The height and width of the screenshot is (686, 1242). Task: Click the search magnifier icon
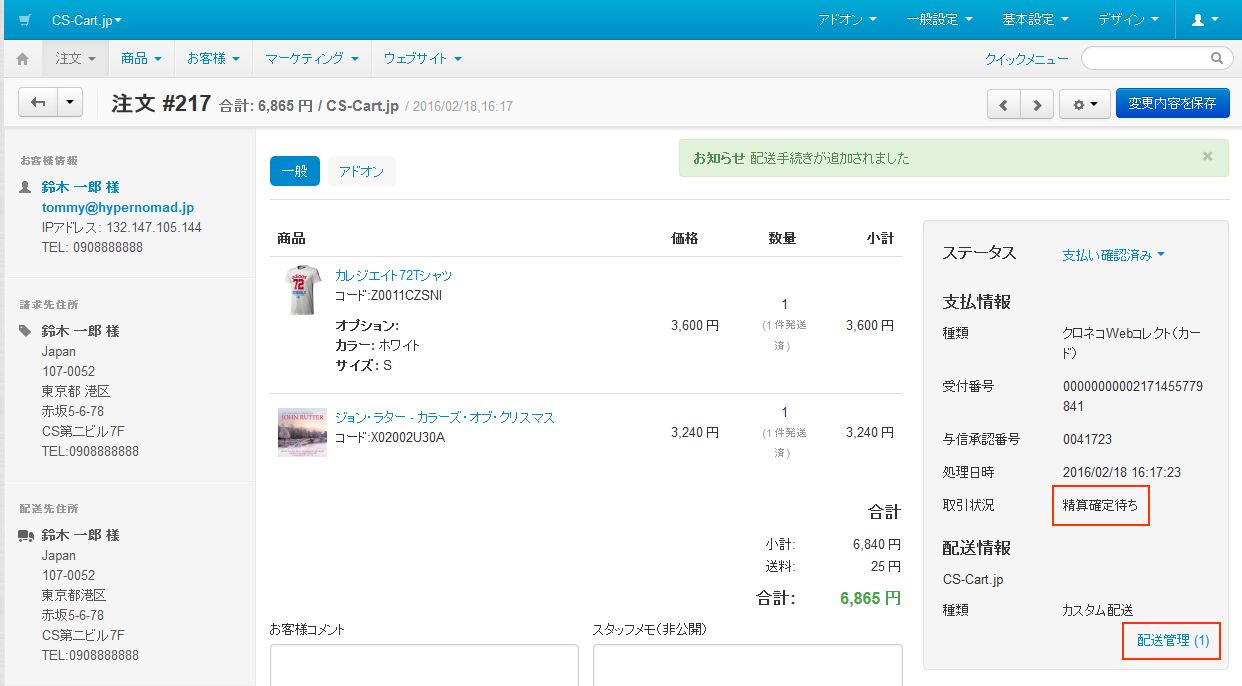click(x=1218, y=58)
